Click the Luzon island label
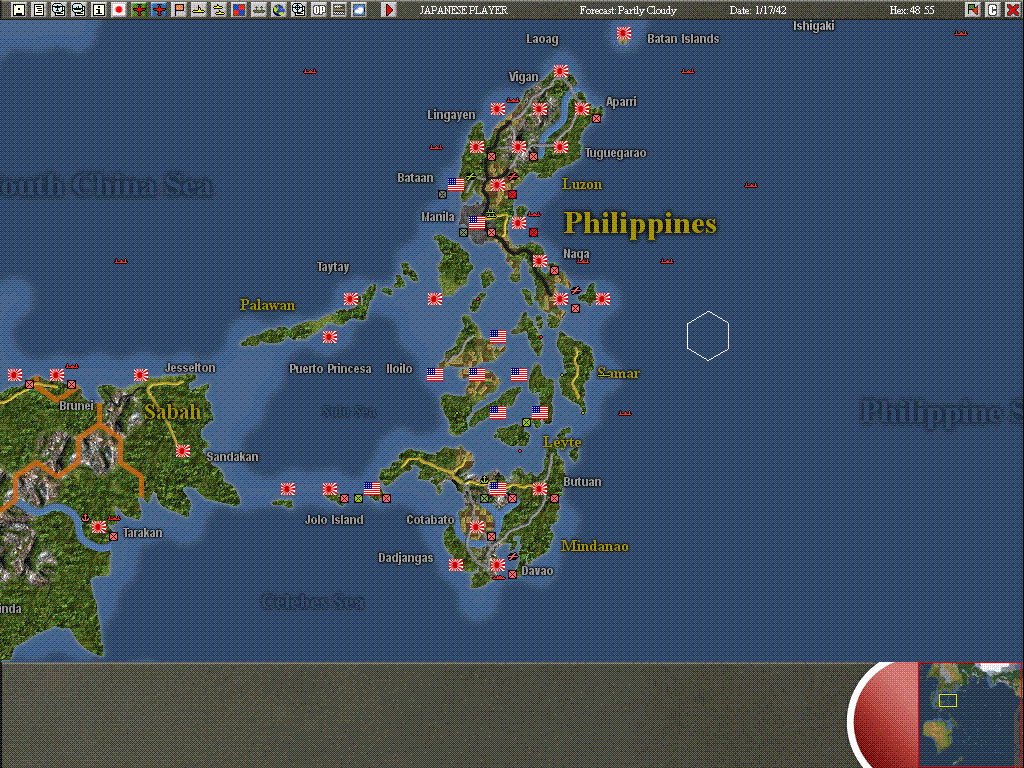Viewport: 1024px width, 768px height. pos(582,184)
